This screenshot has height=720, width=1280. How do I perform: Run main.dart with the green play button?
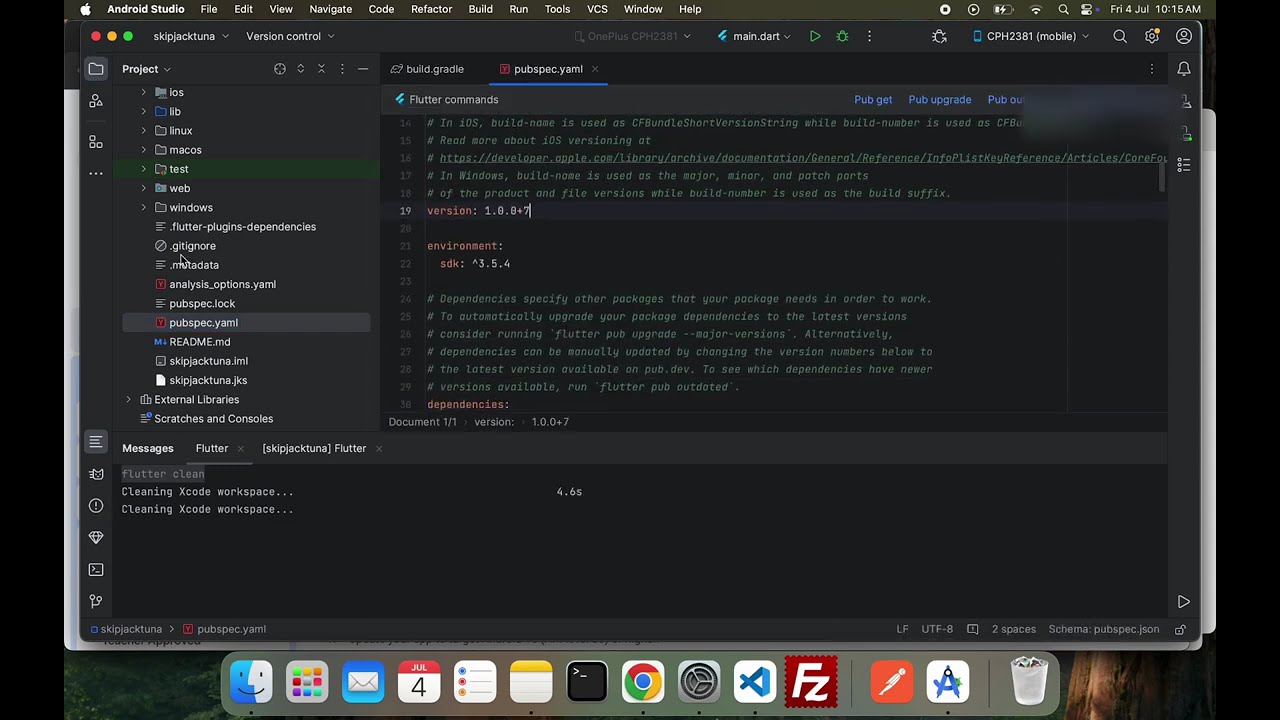(815, 36)
